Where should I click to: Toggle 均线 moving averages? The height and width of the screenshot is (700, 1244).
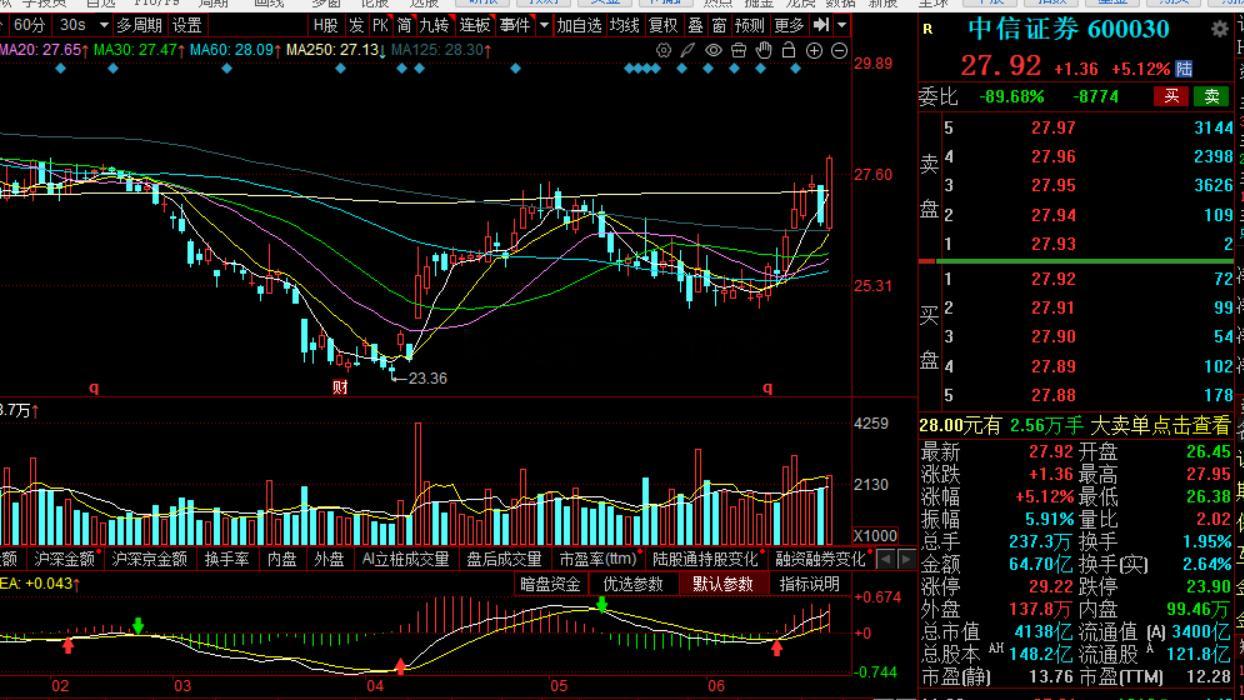pyautogui.click(x=625, y=25)
